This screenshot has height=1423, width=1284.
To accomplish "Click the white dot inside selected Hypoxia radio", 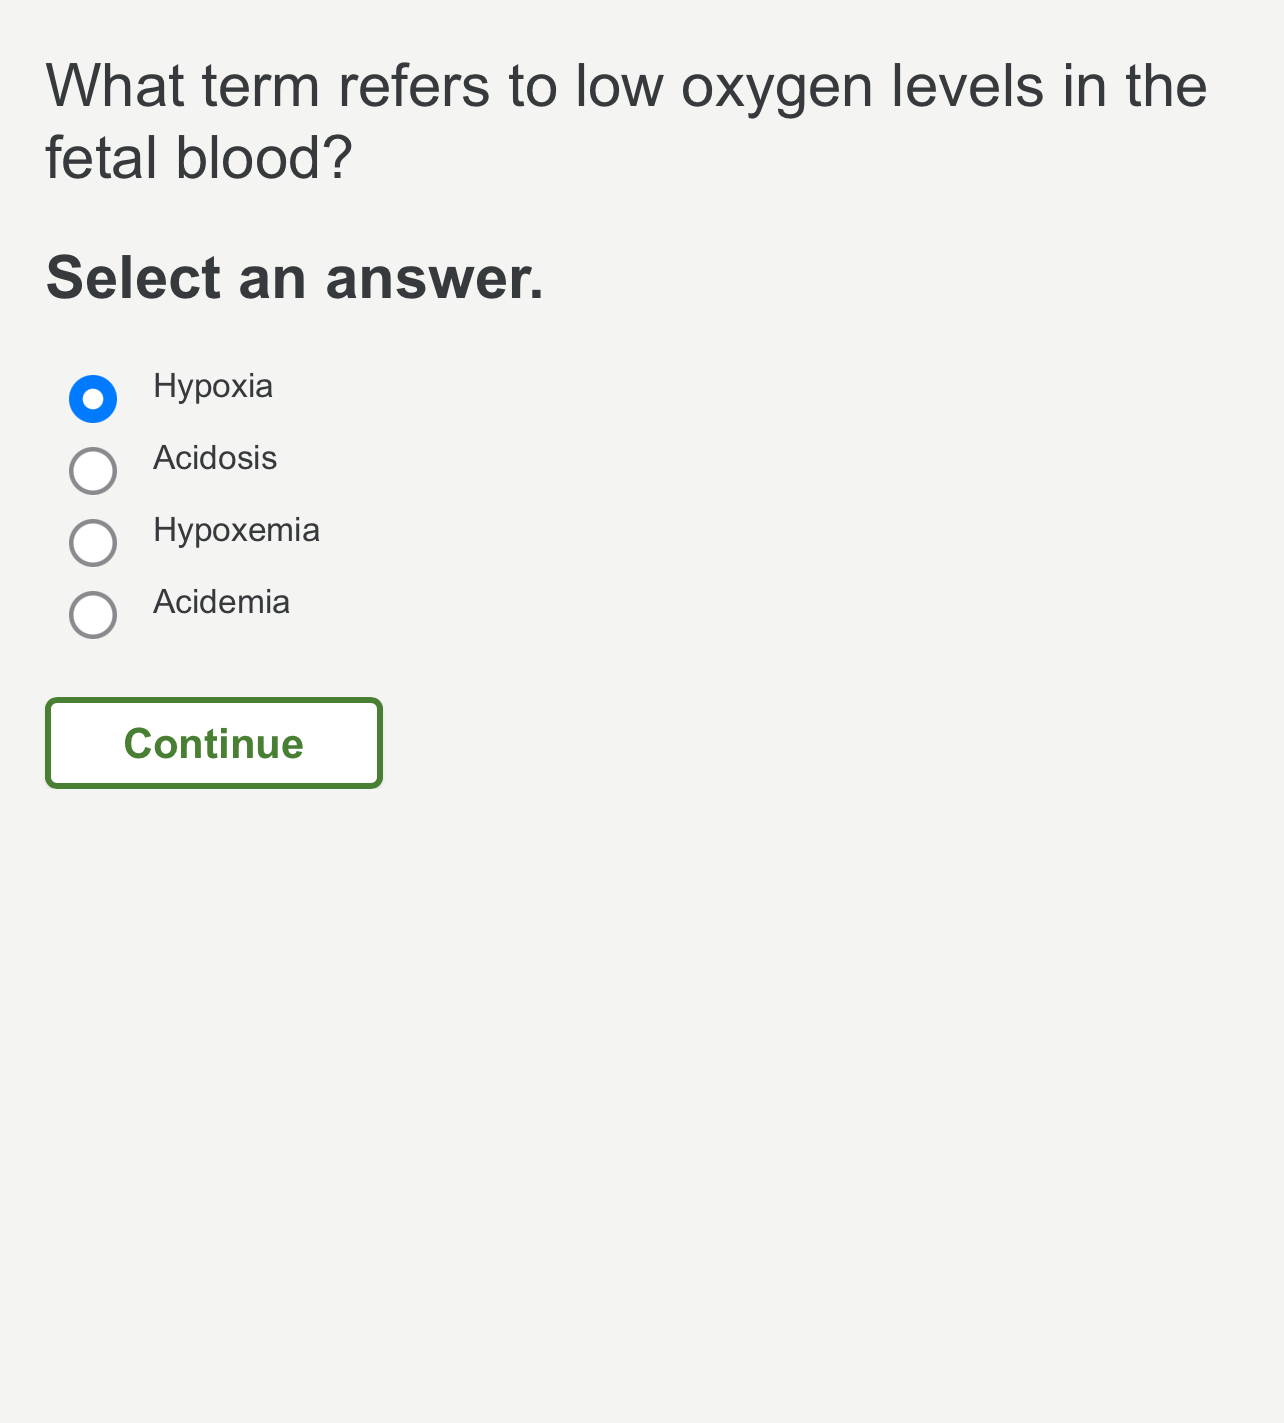I will [x=93, y=399].
